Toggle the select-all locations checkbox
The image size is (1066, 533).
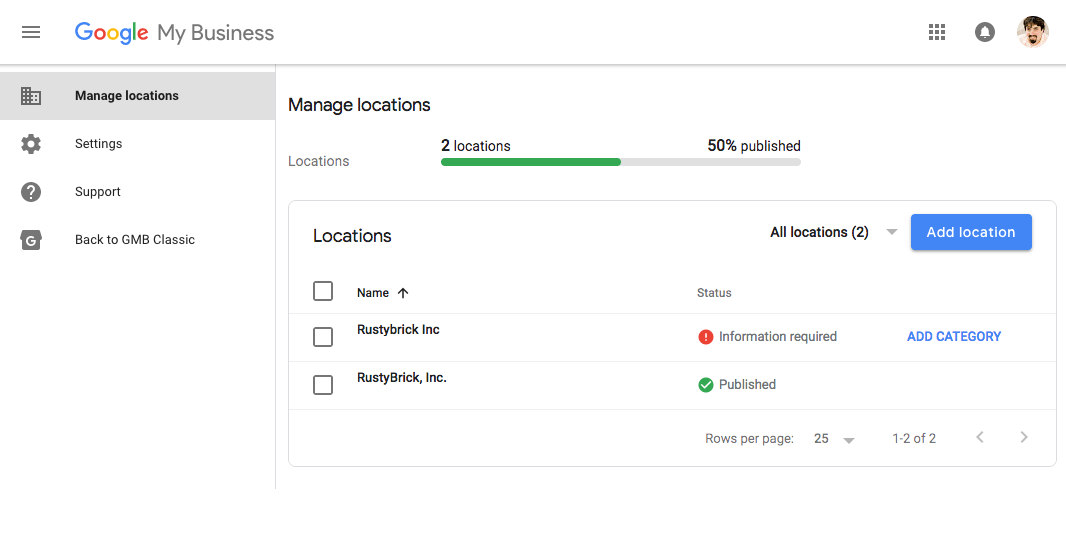pyautogui.click(x=323, y=291)
